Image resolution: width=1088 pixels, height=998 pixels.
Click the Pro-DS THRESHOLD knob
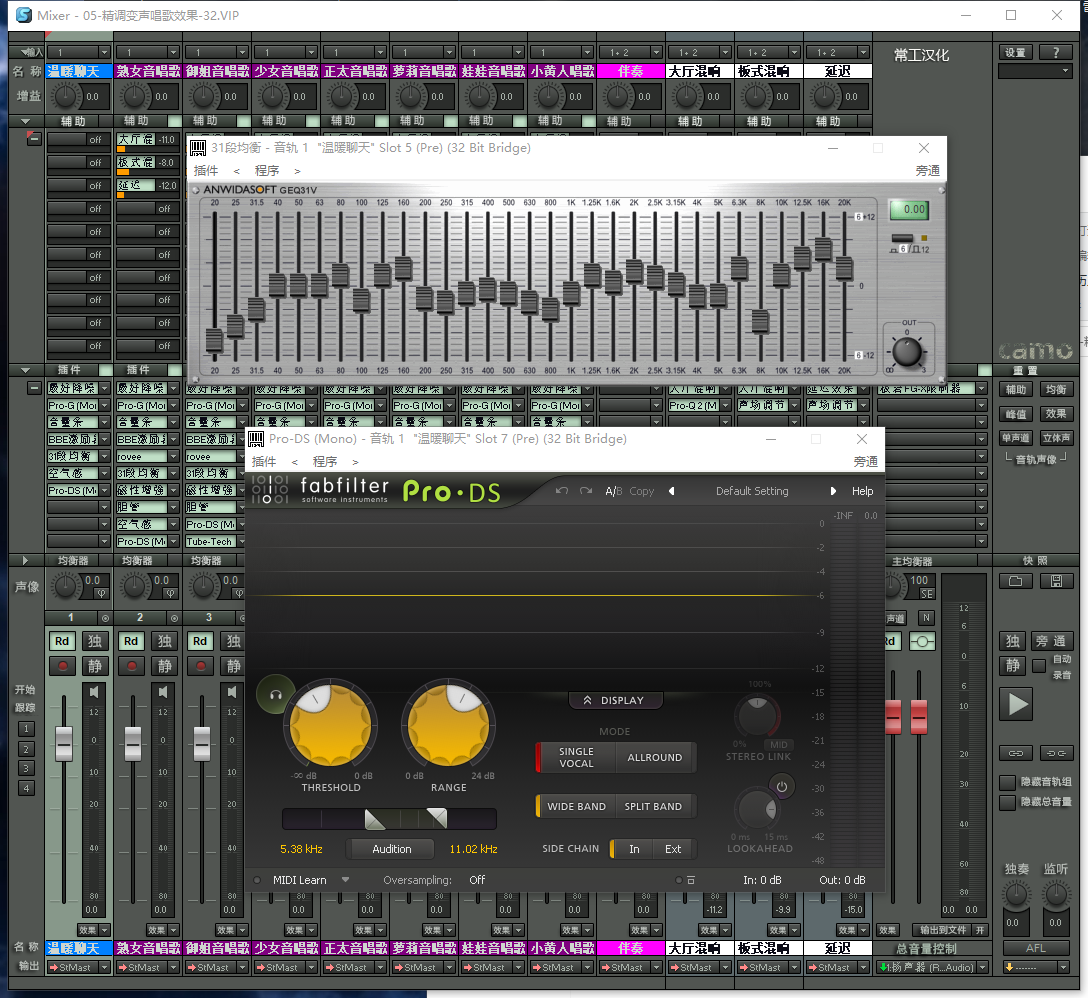point(330,725)
